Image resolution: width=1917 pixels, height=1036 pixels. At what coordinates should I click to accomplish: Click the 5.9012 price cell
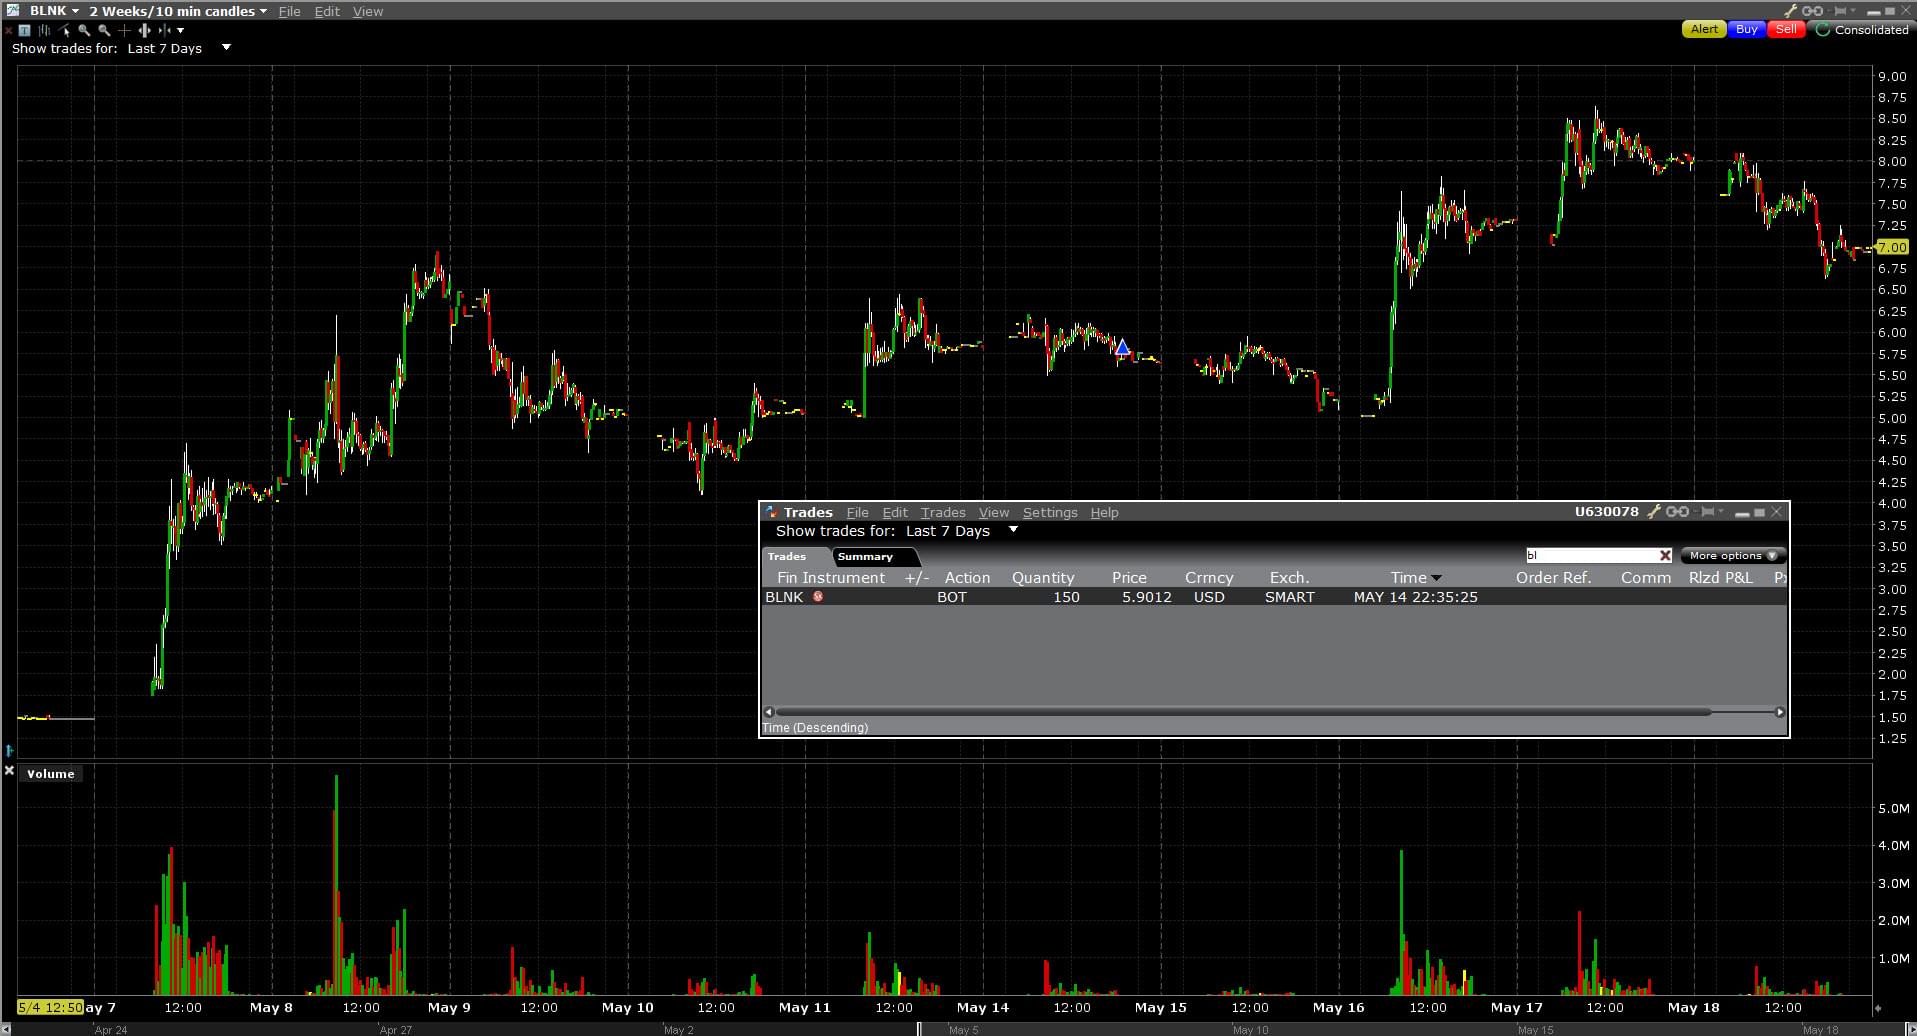point(1146,597)
